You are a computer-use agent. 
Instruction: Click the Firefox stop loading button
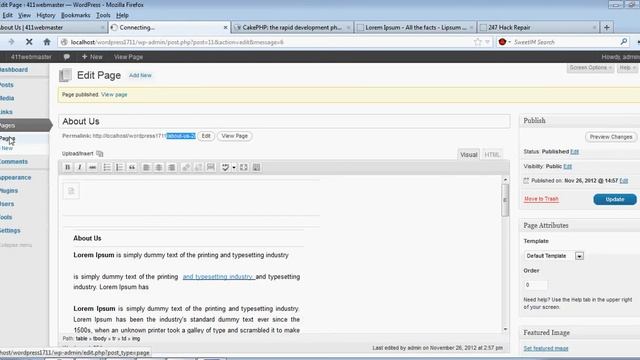tap(29, 42)
